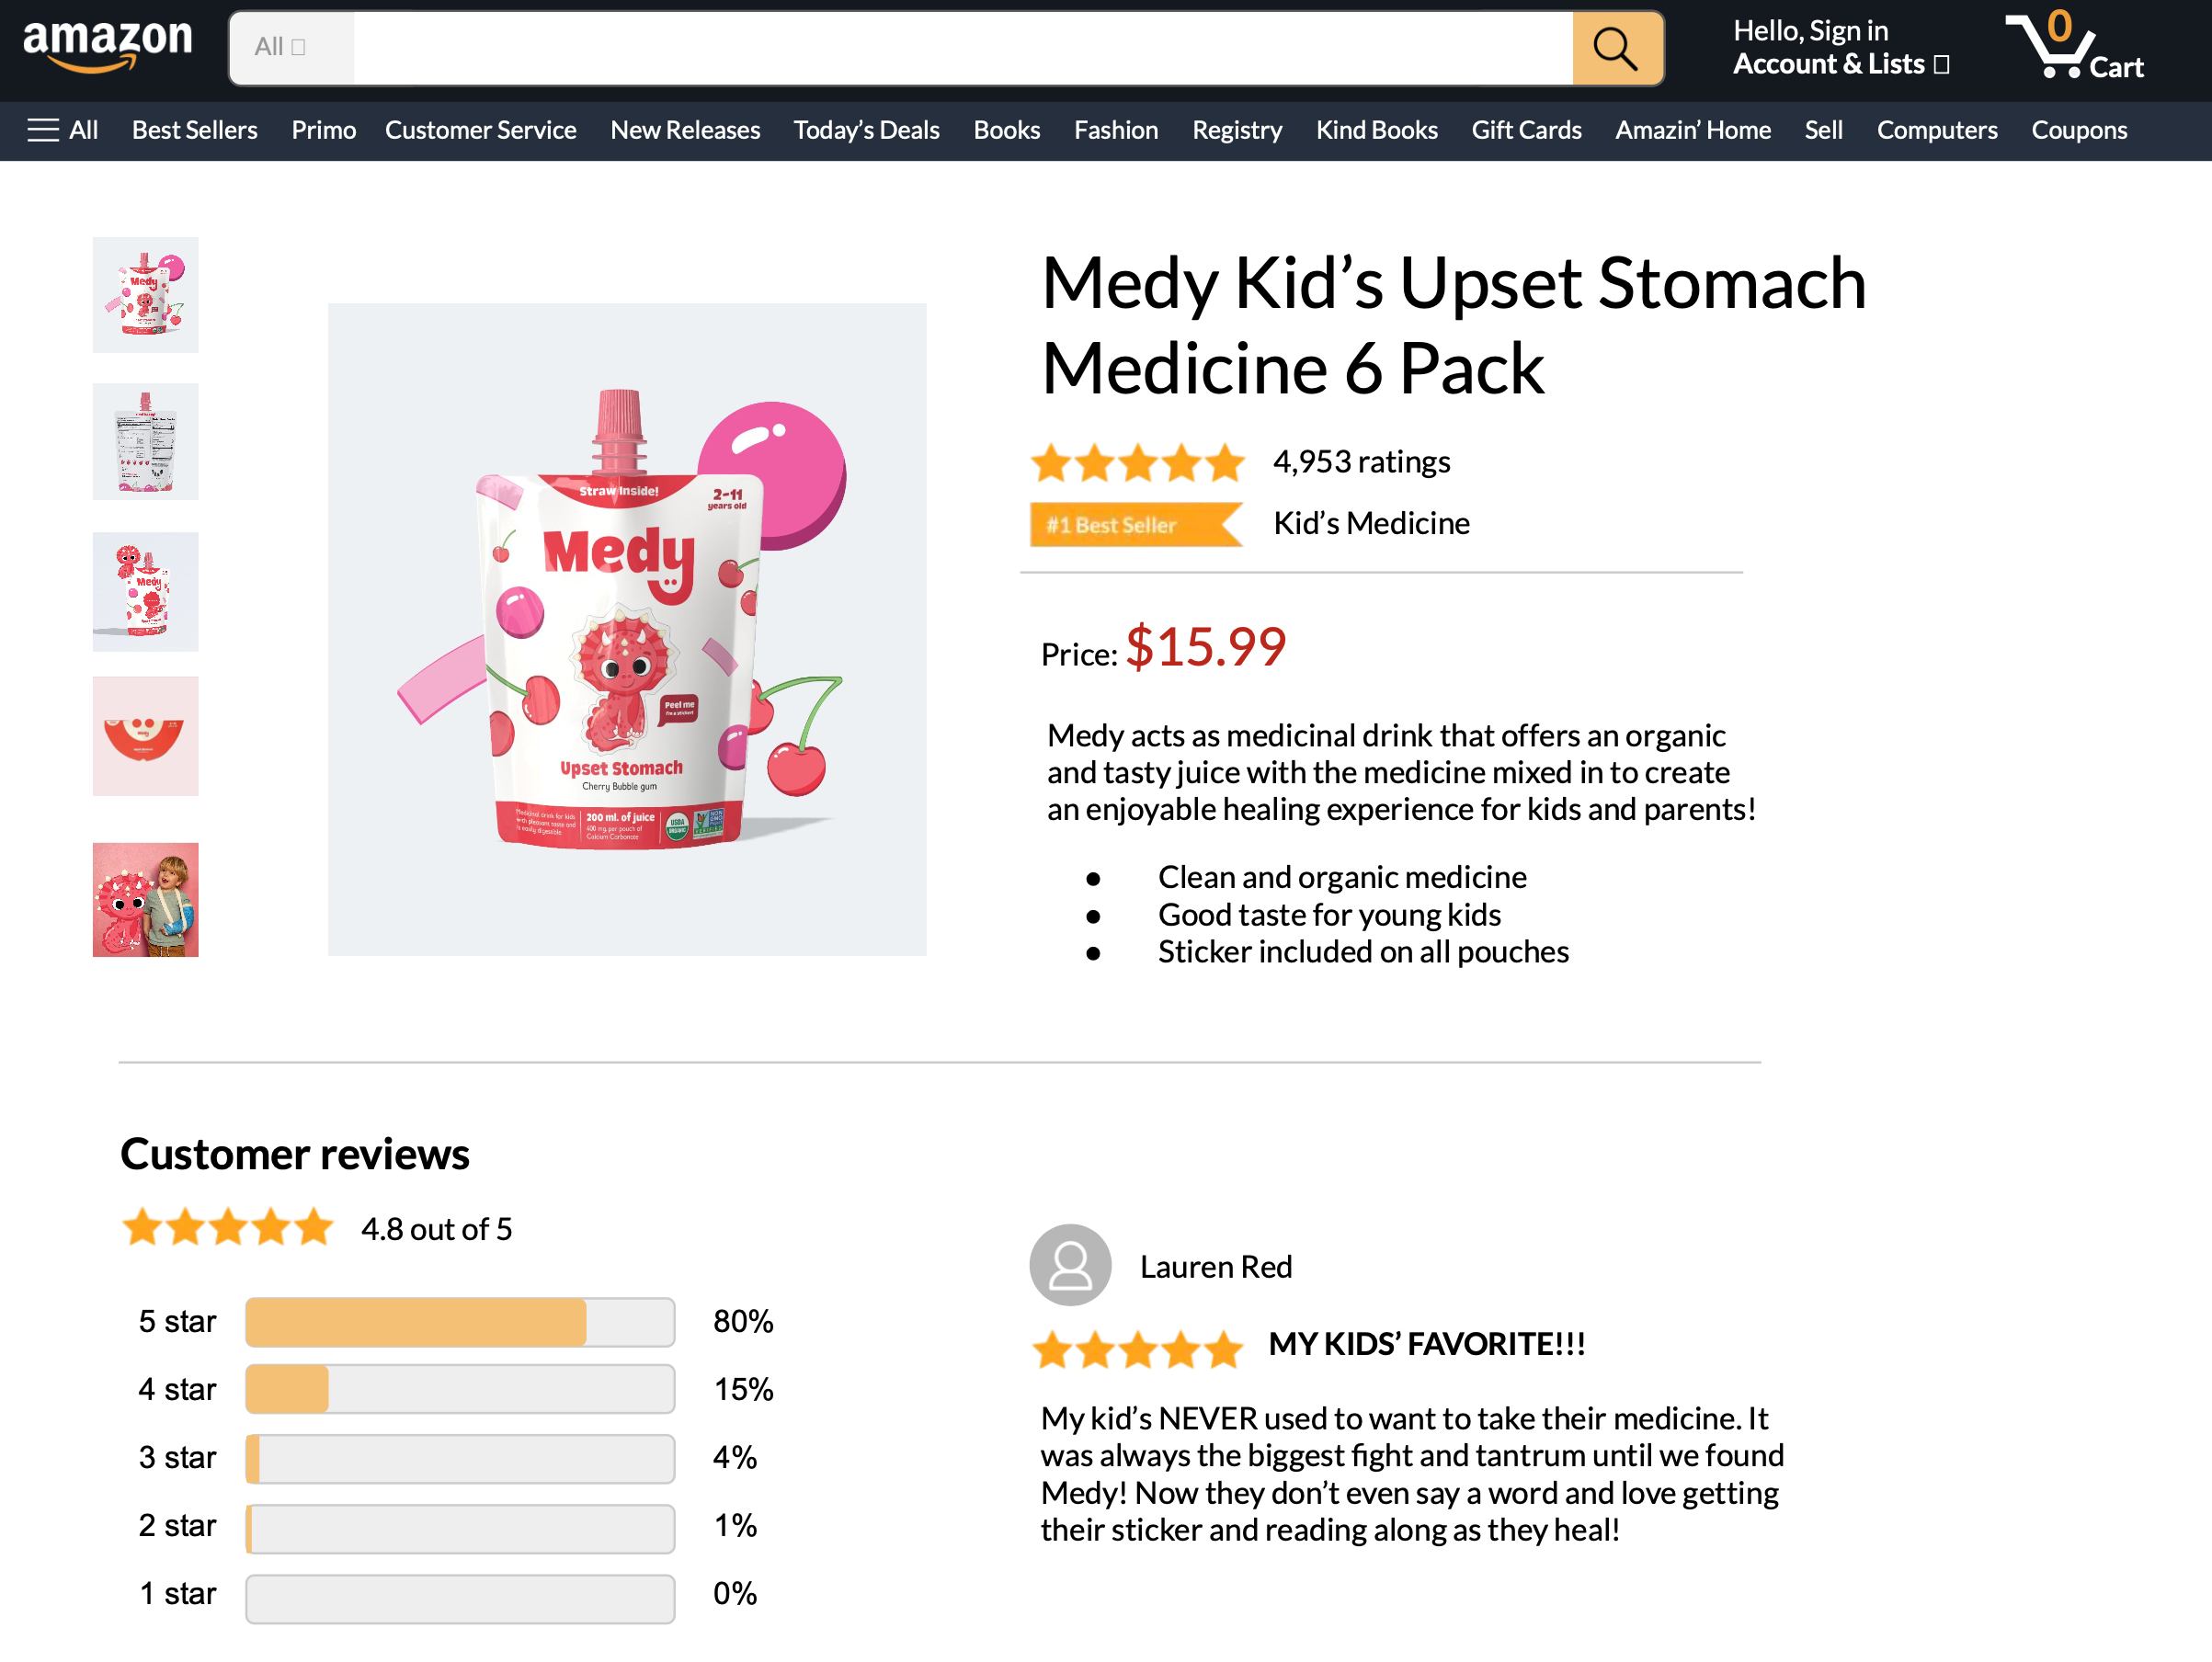Screen dimensions: 2212x1662
Task: Click in the search text field
Action: [962, 48]
